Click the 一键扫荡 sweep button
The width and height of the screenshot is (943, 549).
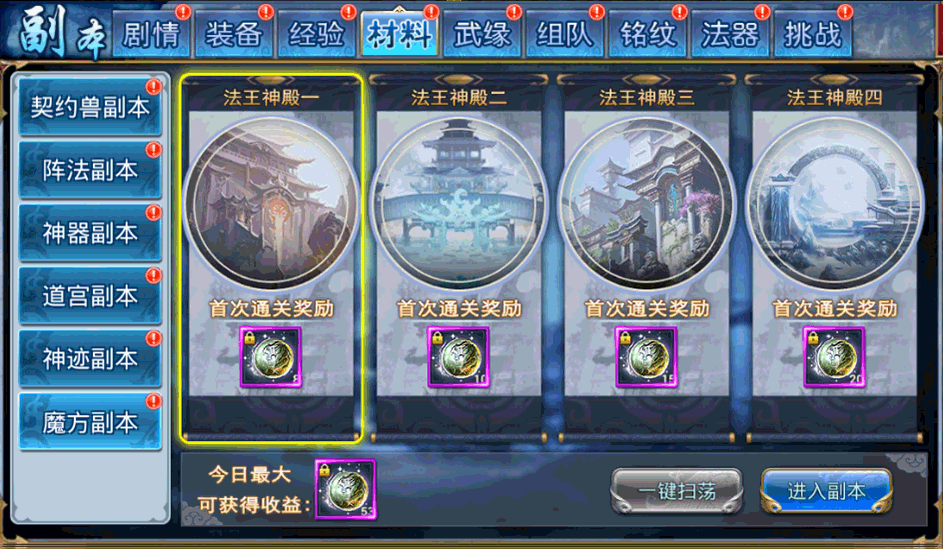pyautogui.click(x=677, y=491)
